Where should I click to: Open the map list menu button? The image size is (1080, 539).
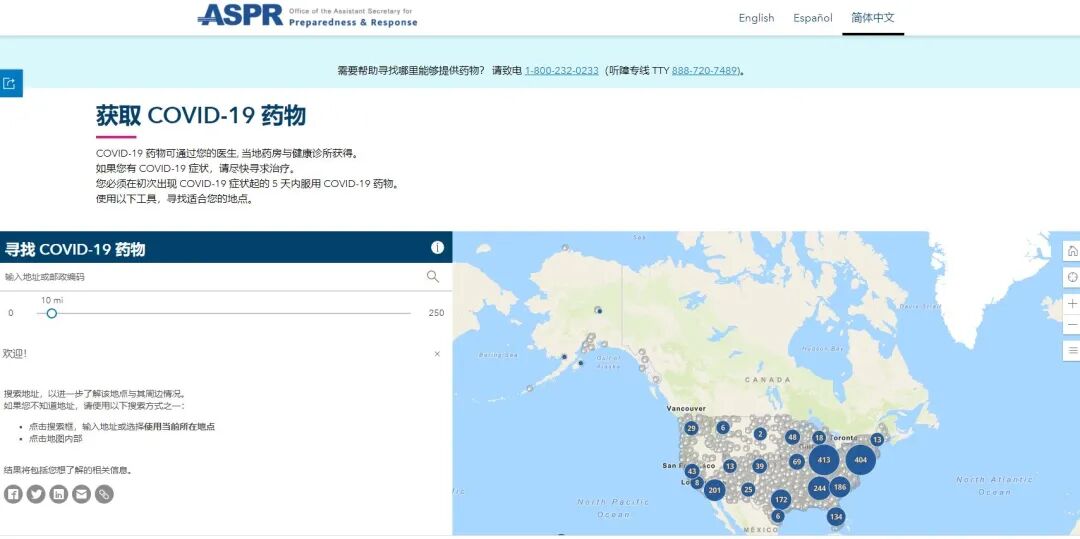(x=1072, y=350)
